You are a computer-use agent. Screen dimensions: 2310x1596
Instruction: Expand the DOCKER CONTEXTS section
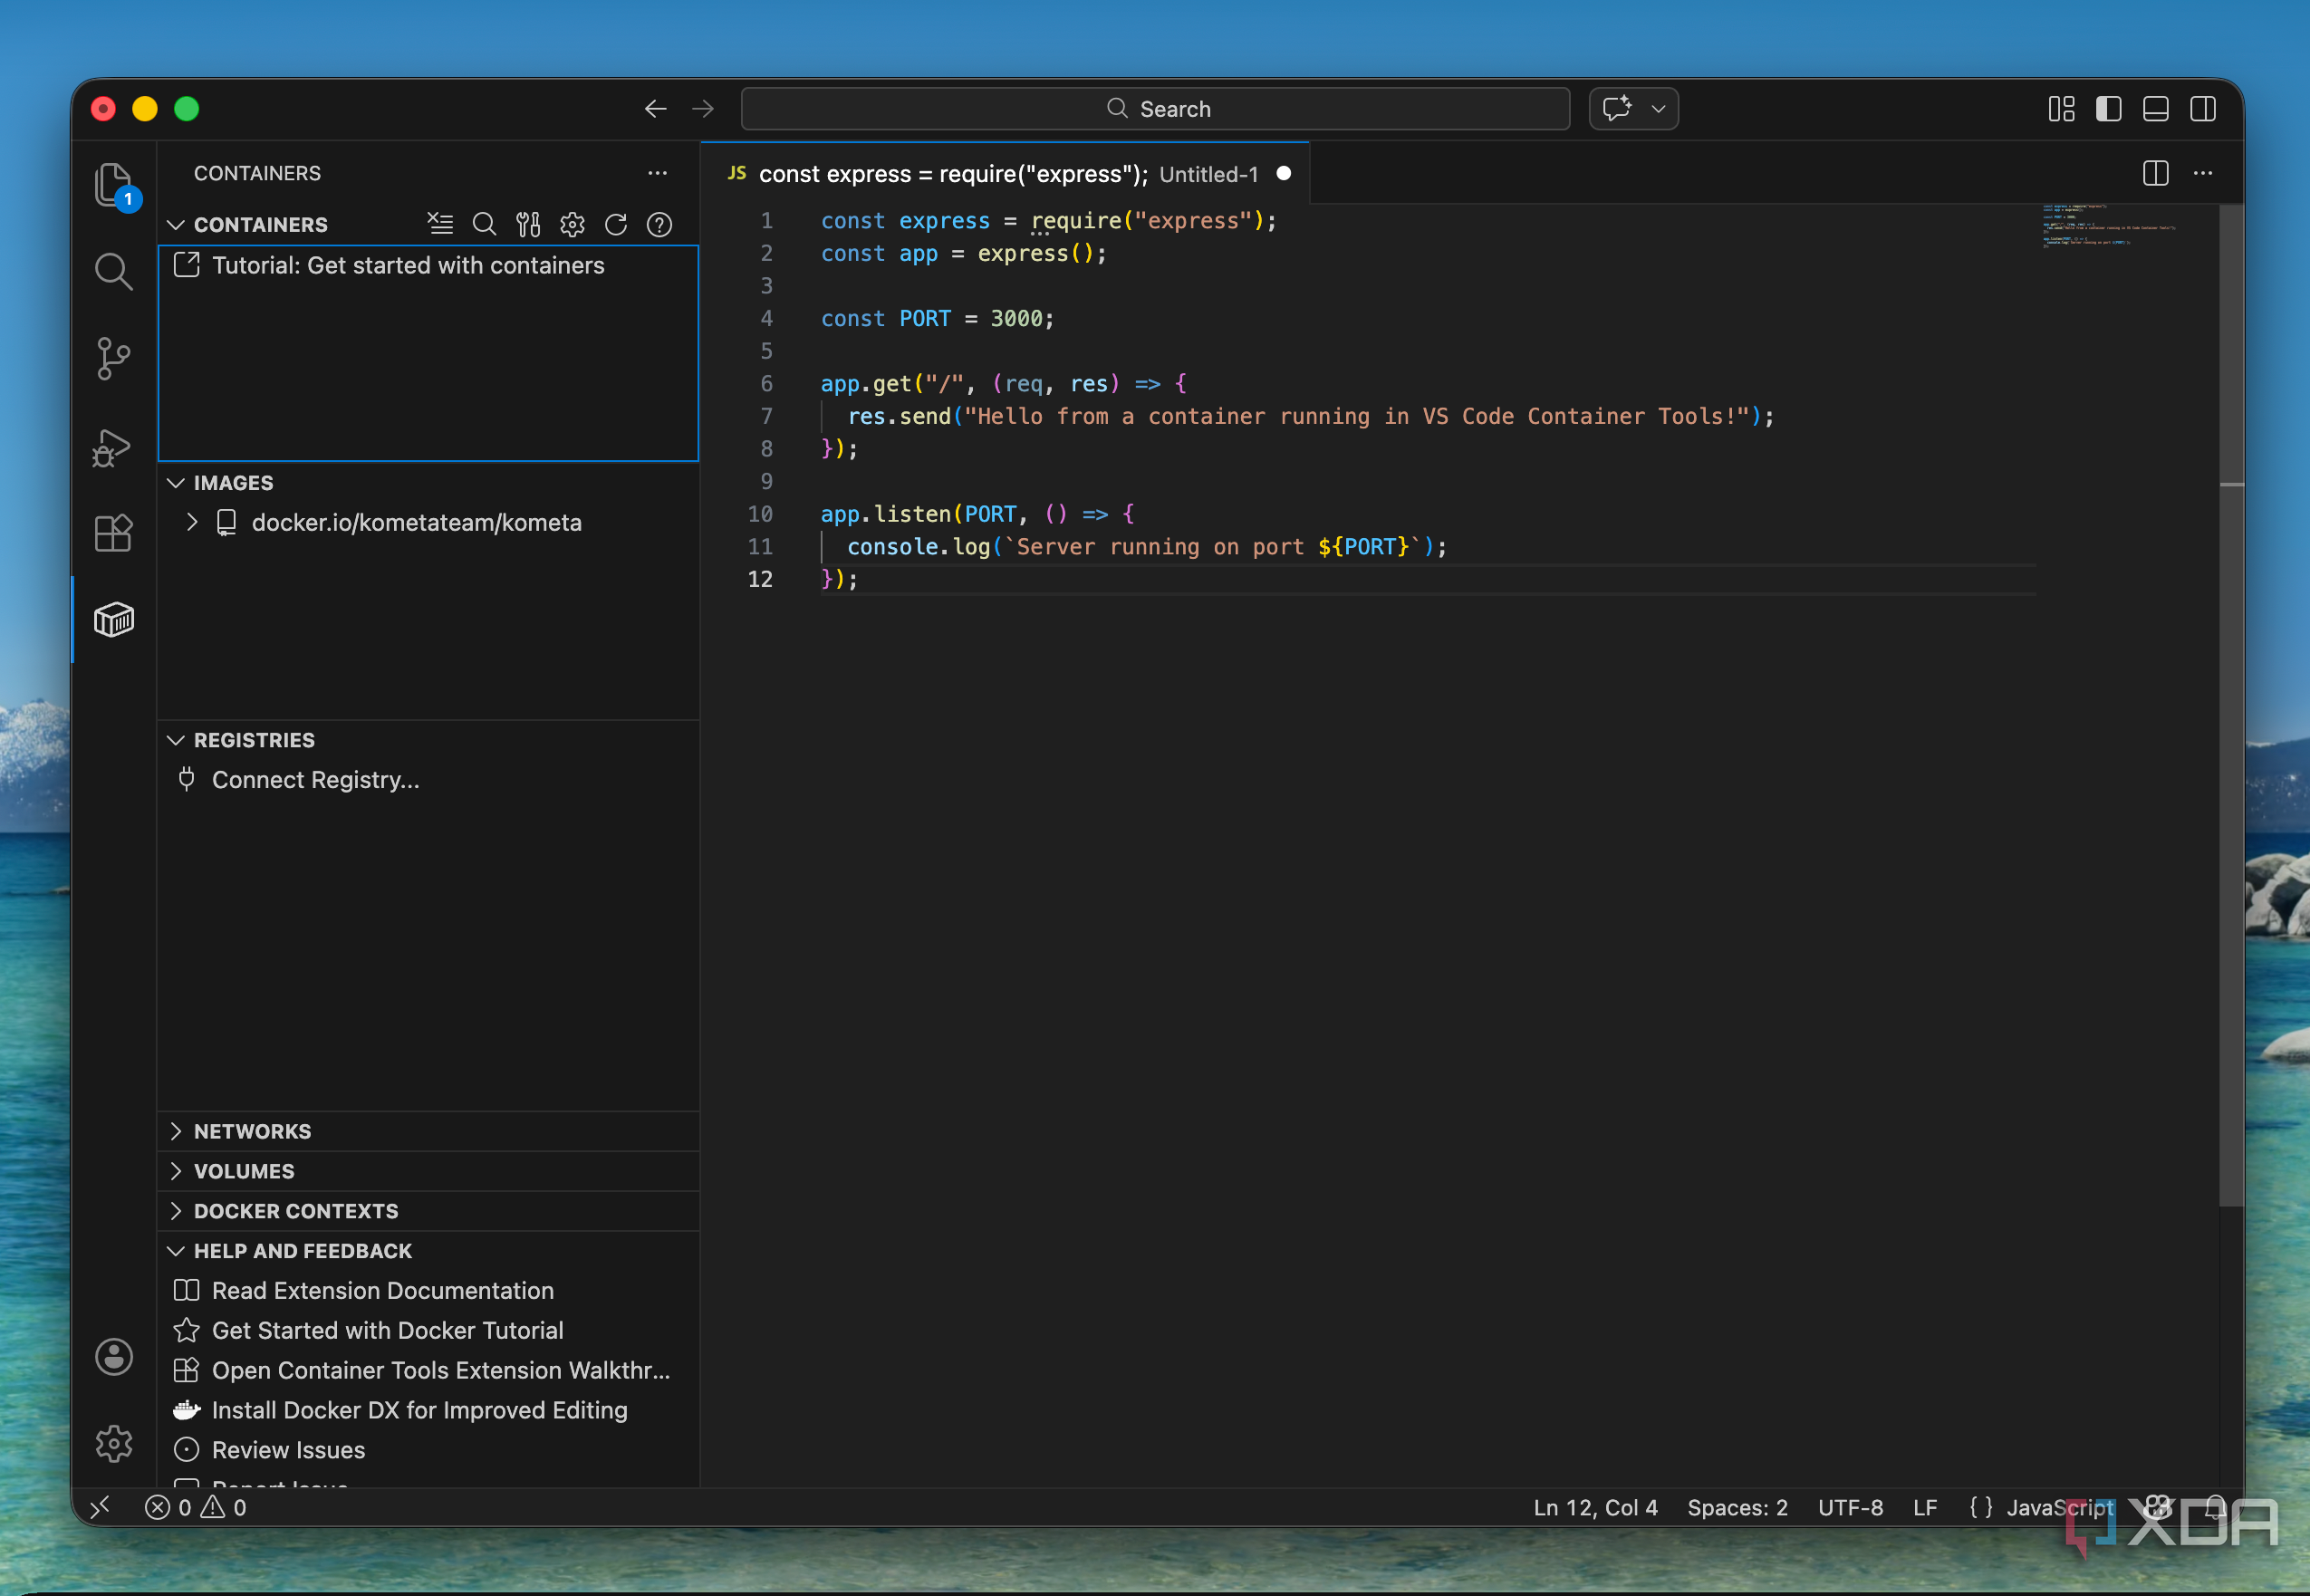pyautogui.click(x=176, y=1211)
